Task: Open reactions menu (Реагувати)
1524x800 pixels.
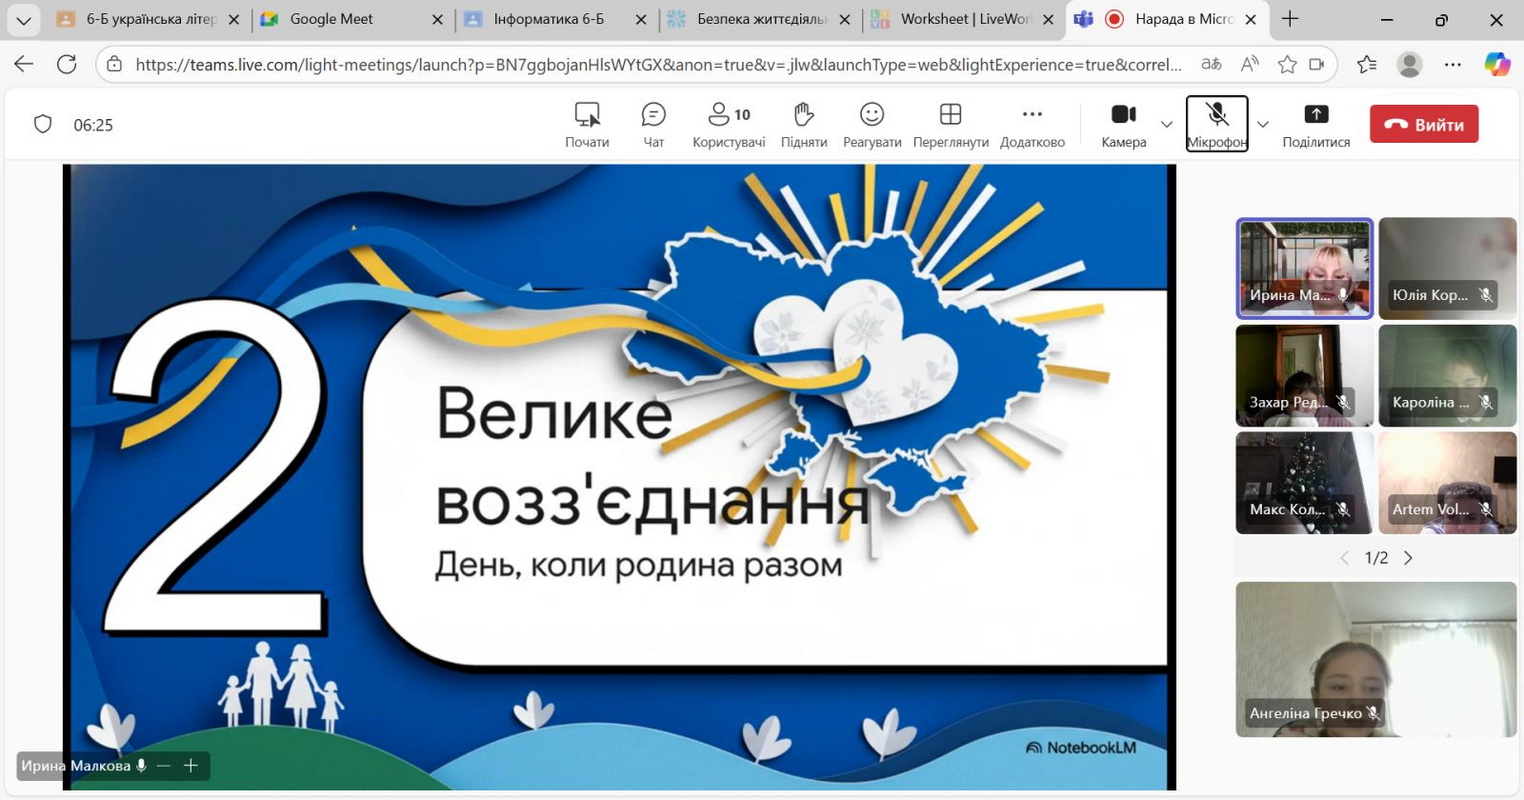Action: point(871,124)
